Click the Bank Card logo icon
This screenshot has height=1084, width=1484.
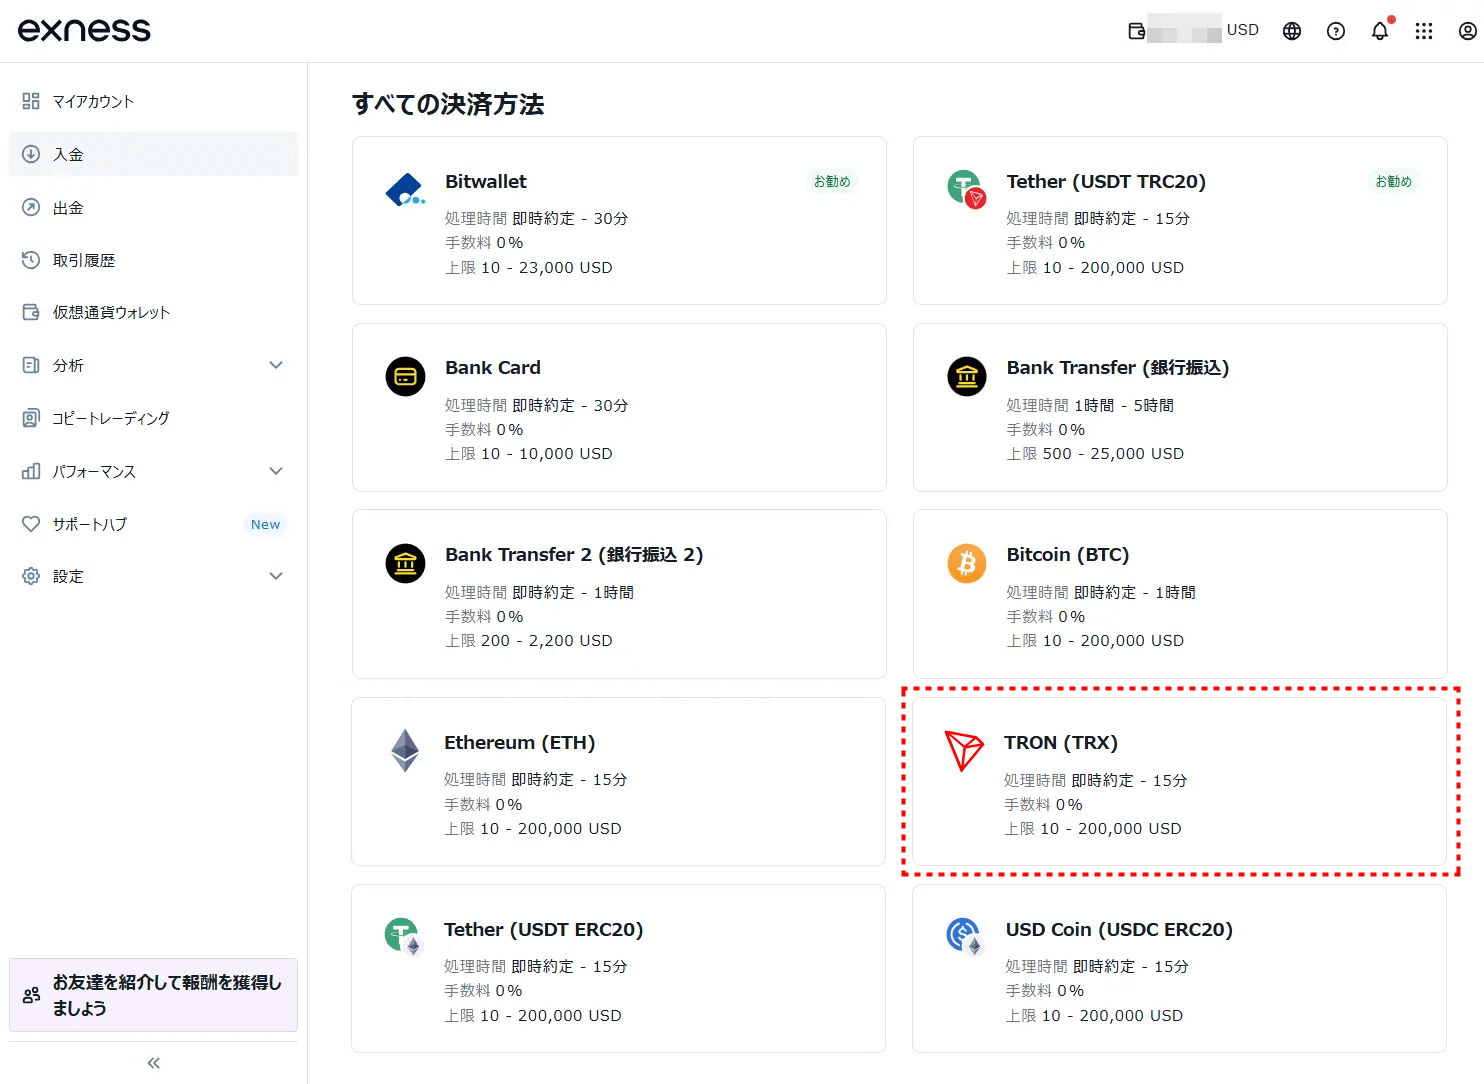pyautogui.click(x=405, y=376)
